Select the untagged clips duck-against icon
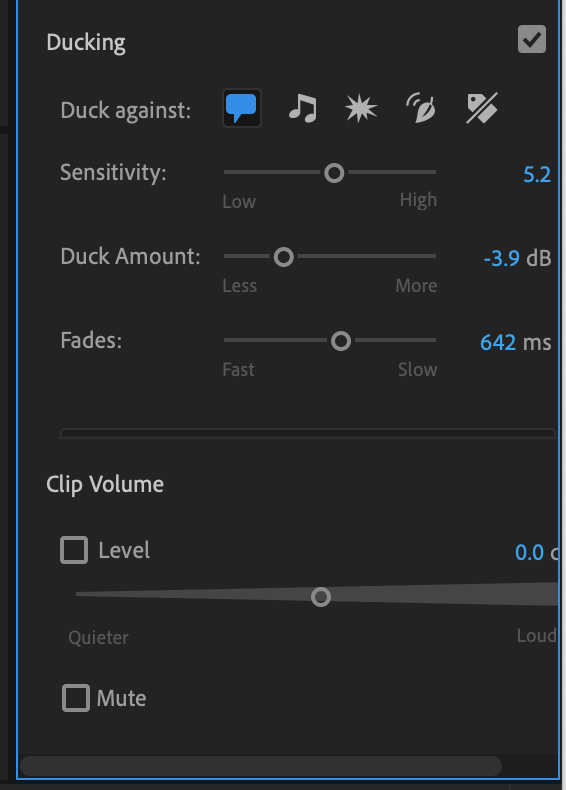The image size is (566, 790). [x=482, y=108]
